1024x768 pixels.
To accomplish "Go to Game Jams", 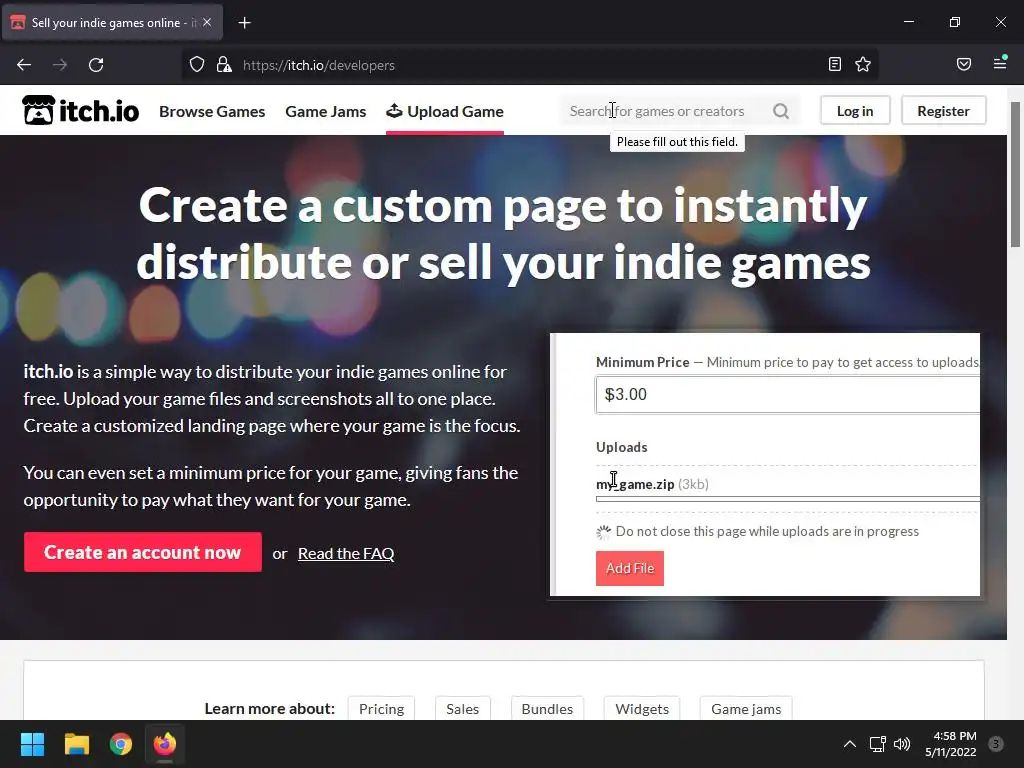I will [x=326, y=112].
